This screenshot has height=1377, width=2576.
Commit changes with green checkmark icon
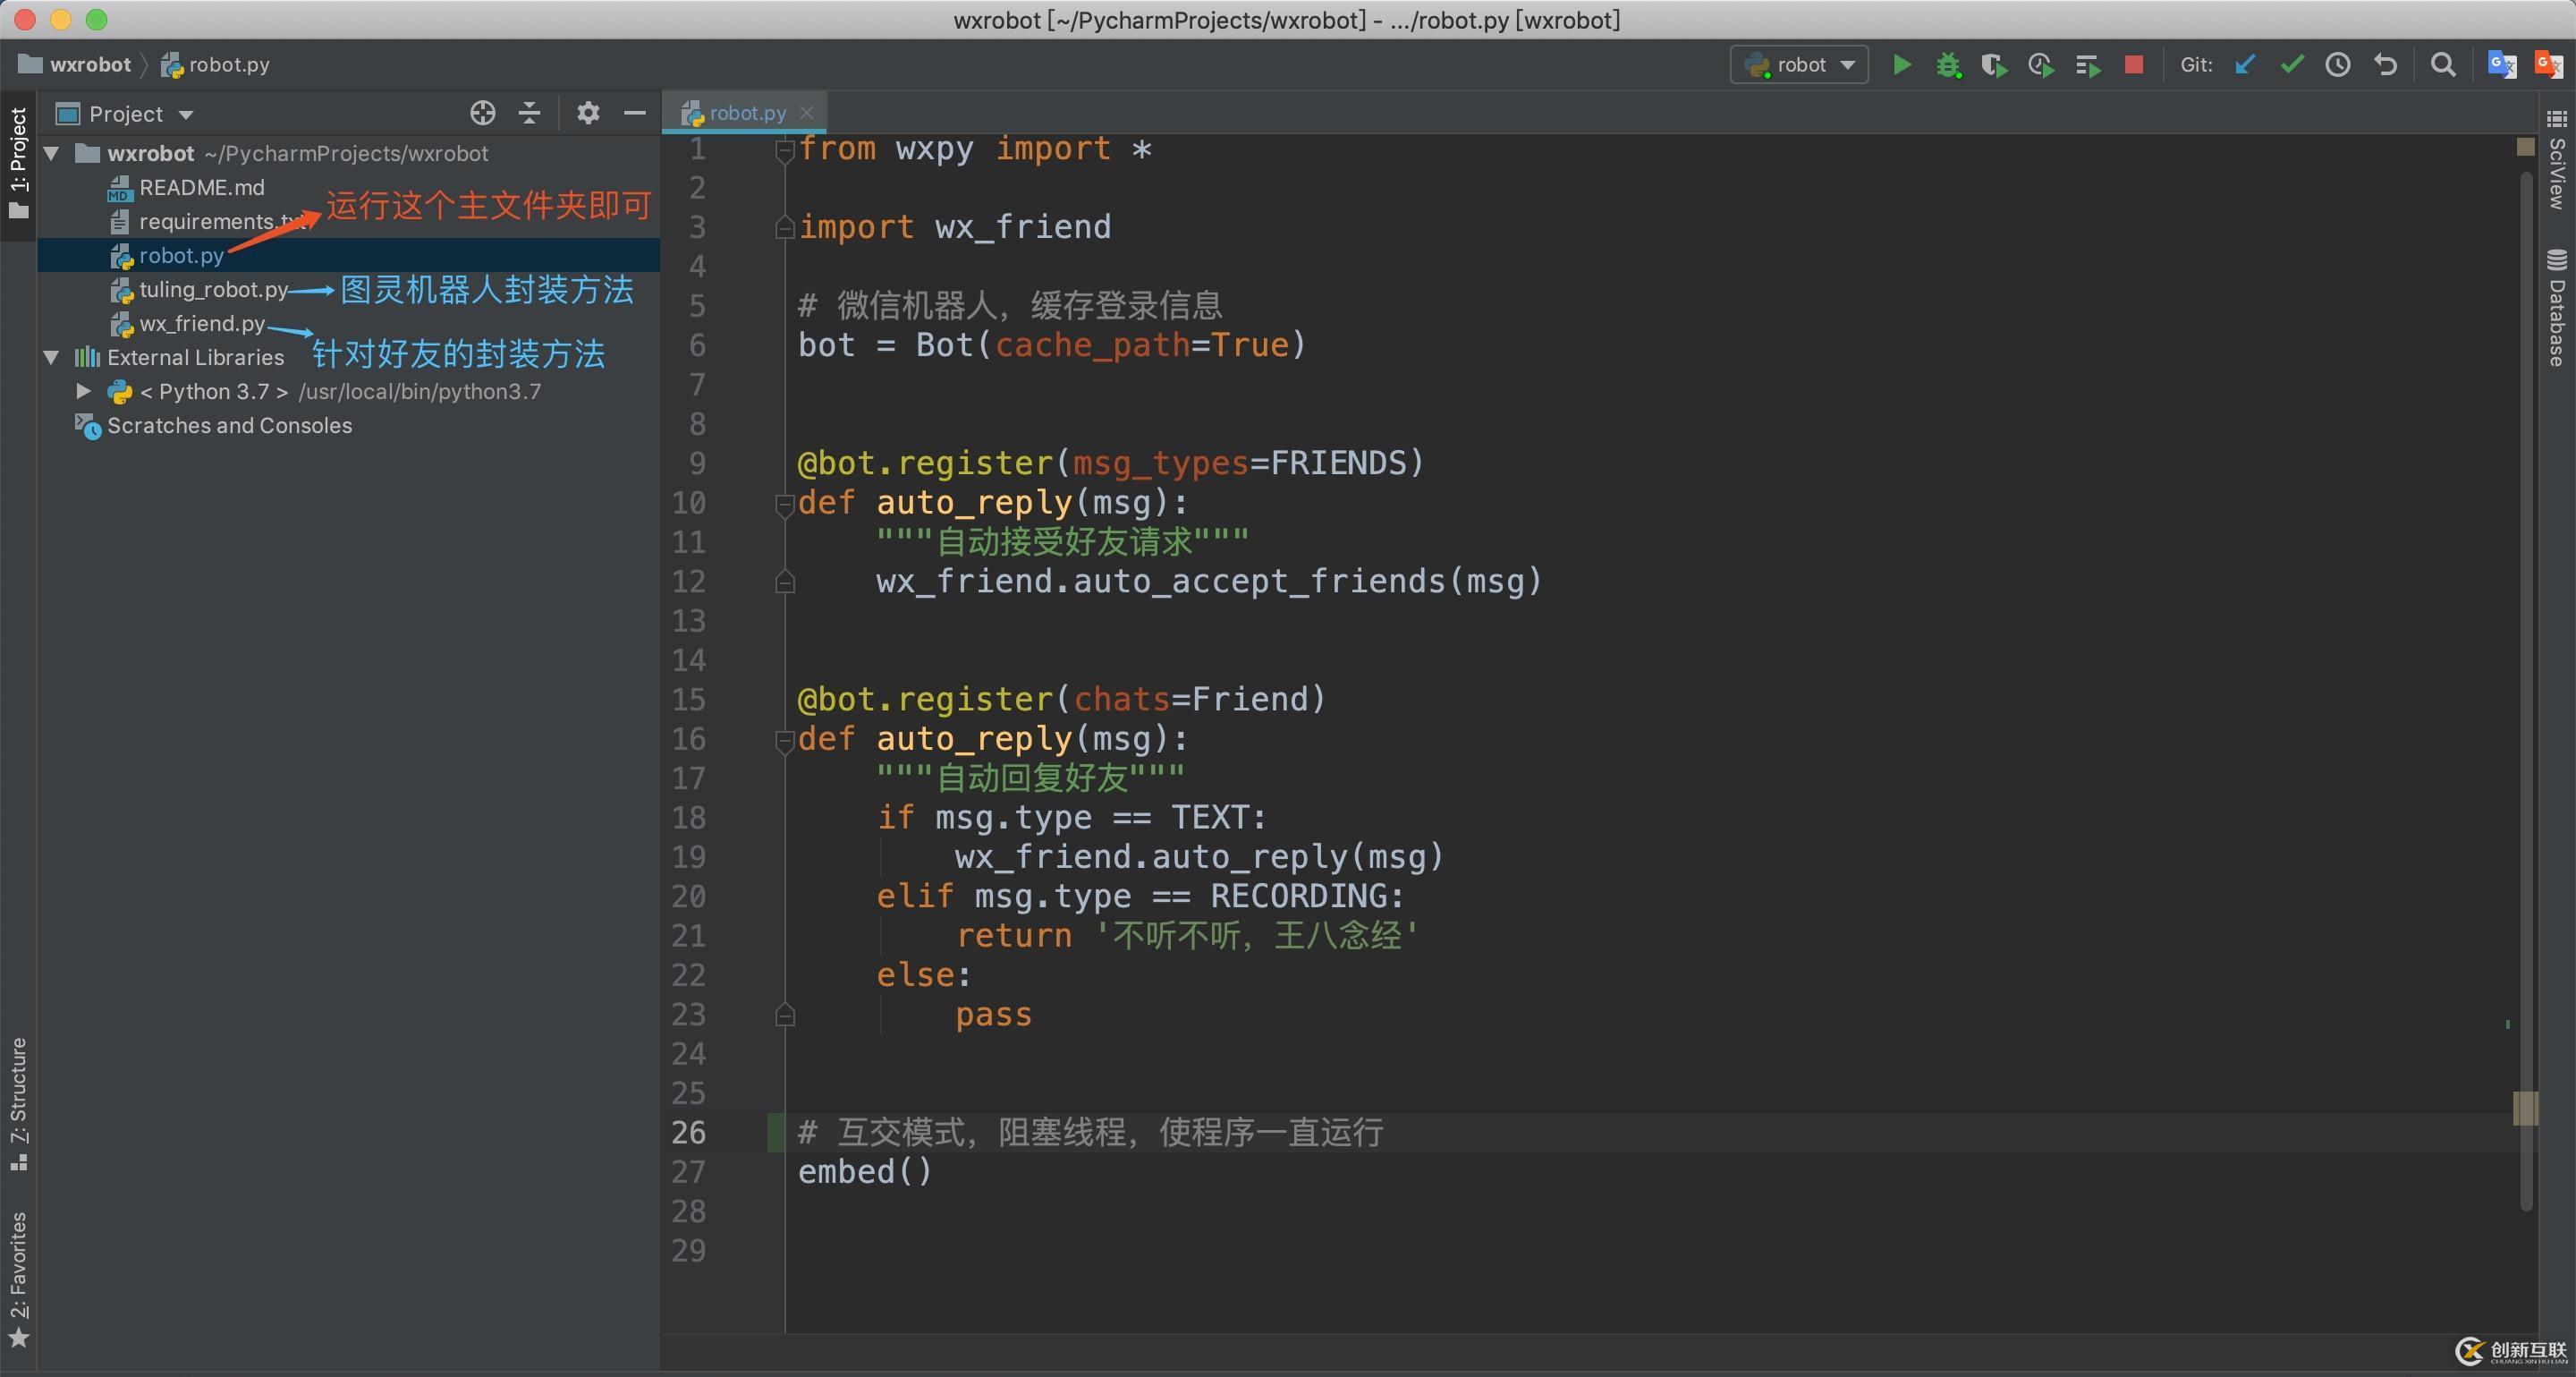click(x=2291, y=65)
